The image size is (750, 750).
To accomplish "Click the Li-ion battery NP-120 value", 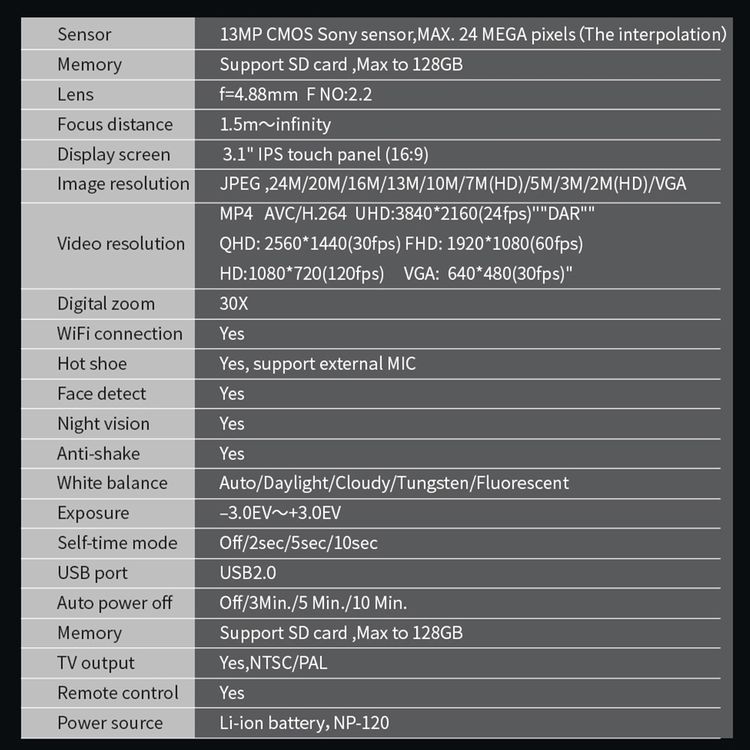I will [304, 723].
